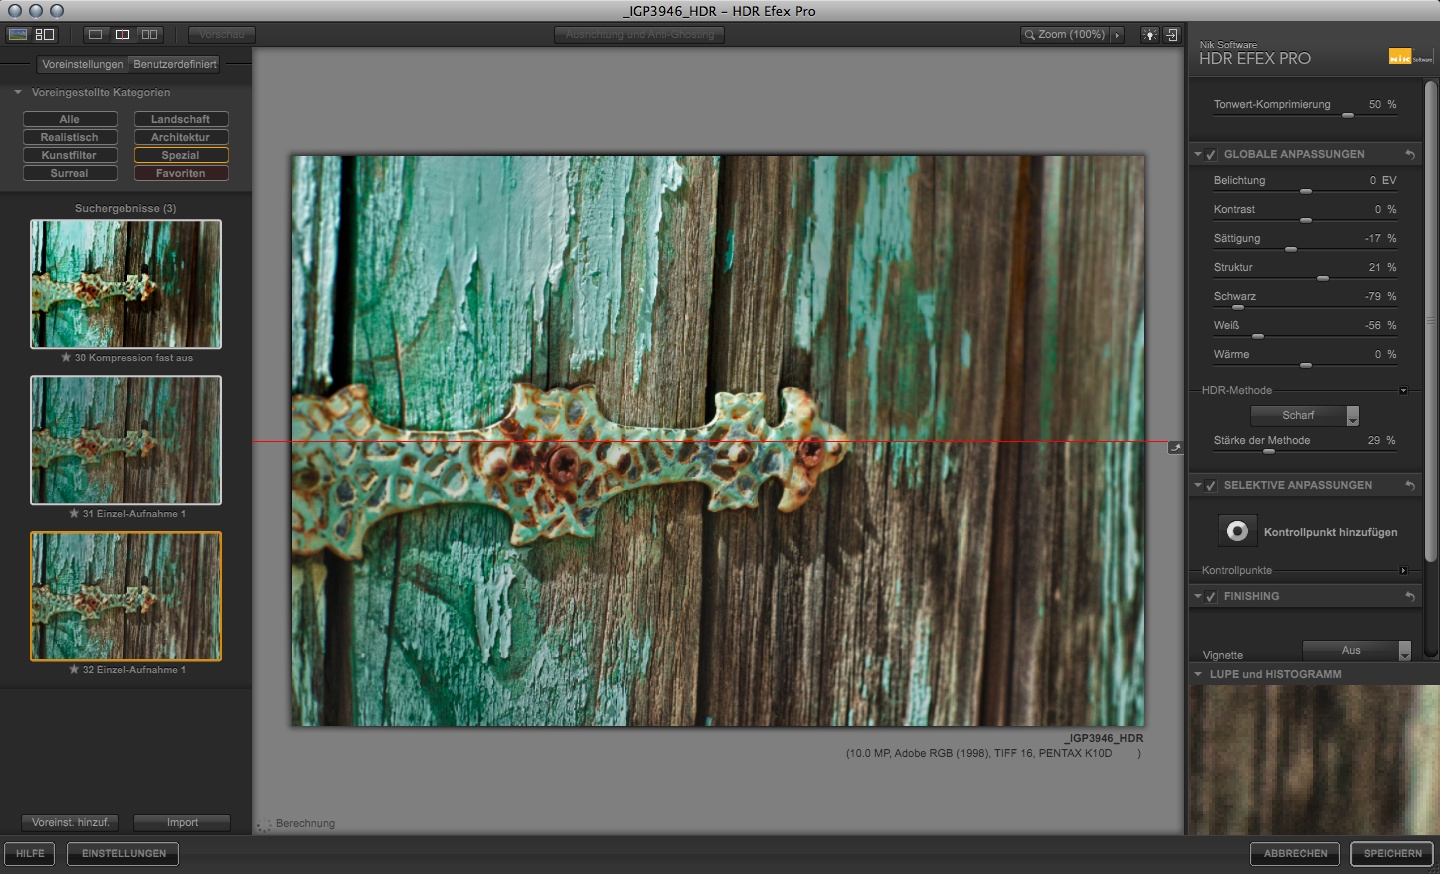The height and width of the screenshot is (874, 1440).
Task: Click the Kontrollpunkt hinzufügen target icon
Action: 1237,531
